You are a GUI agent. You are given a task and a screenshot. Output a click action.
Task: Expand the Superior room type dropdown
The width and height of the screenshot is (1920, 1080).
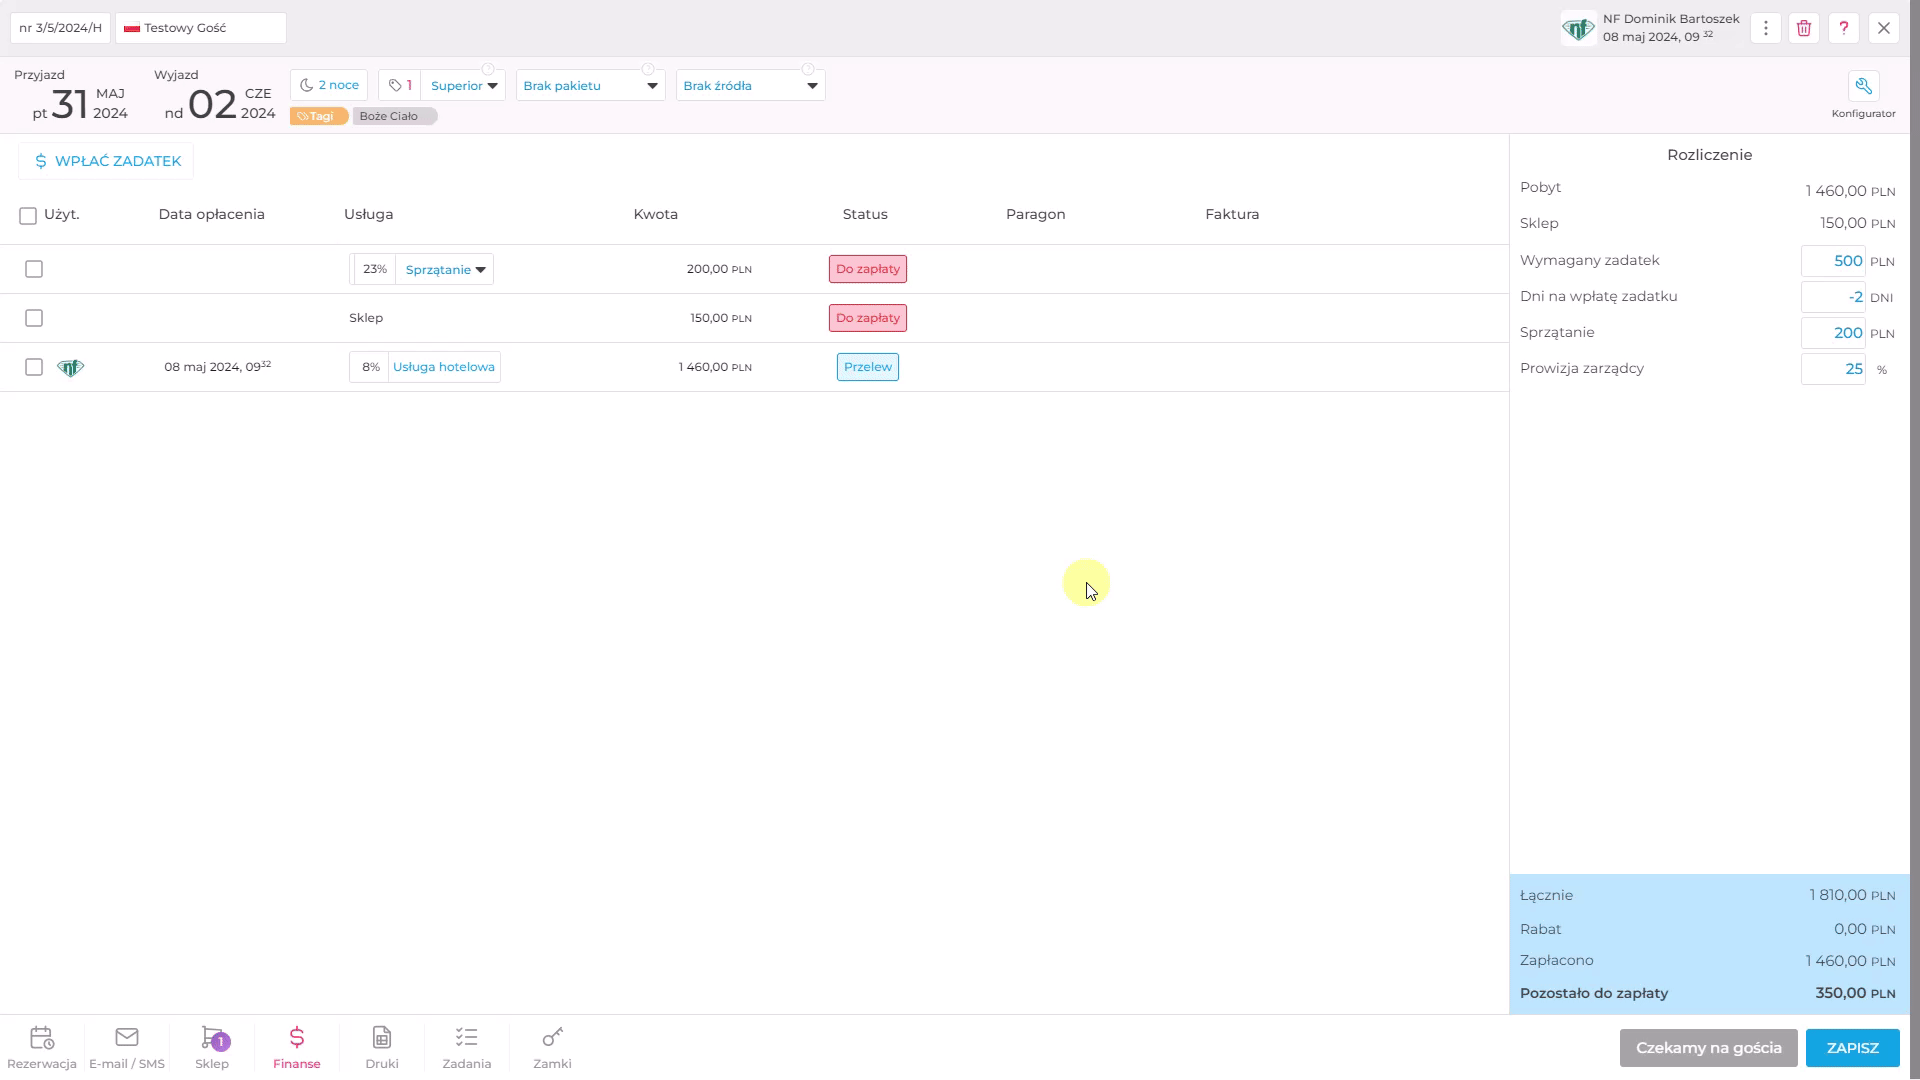pos(464,86)
